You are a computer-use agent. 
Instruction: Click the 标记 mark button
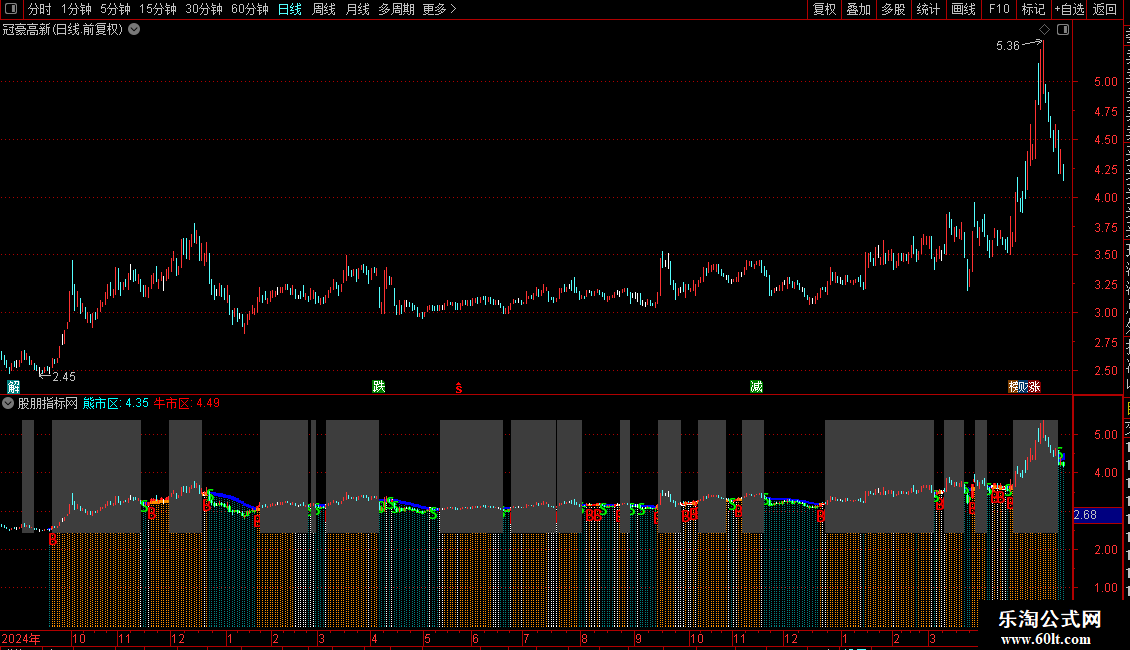coord(1033,9)
